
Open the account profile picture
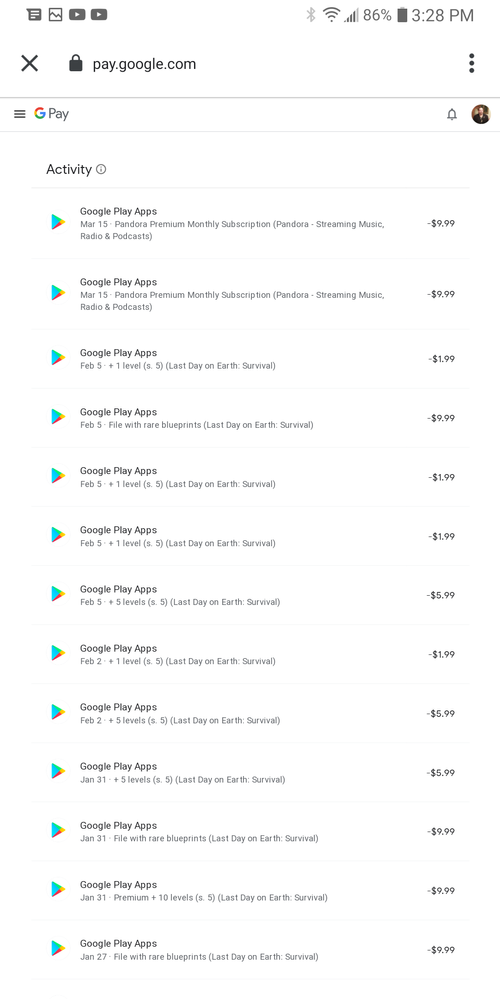pos(481,114)
